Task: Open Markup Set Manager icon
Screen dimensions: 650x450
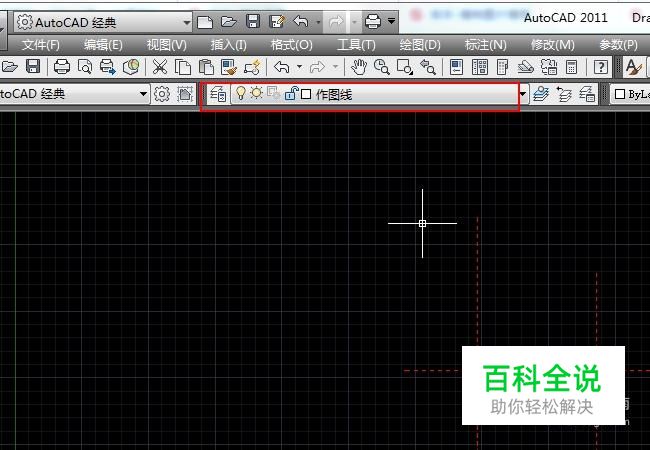Action: [x=549, y=67]
